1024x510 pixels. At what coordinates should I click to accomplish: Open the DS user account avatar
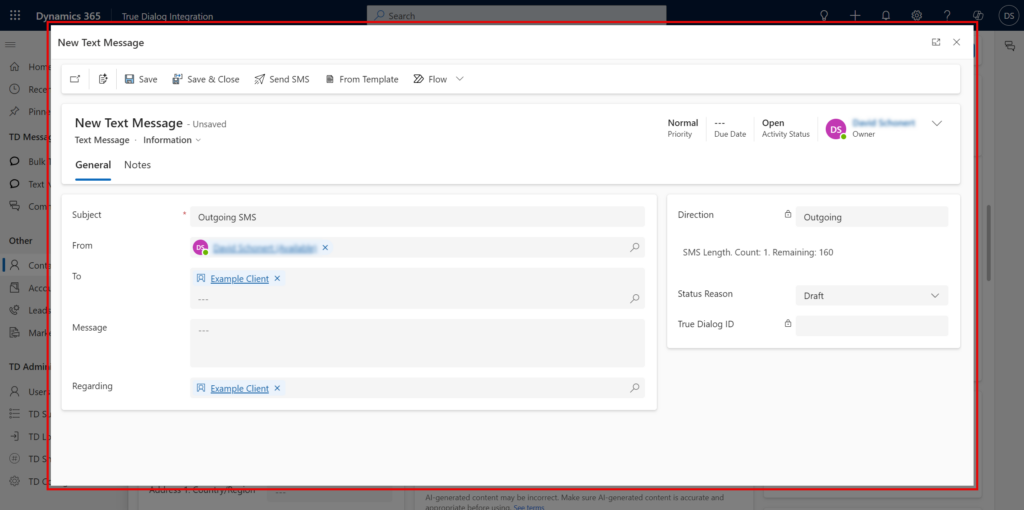pos(1007,15)
